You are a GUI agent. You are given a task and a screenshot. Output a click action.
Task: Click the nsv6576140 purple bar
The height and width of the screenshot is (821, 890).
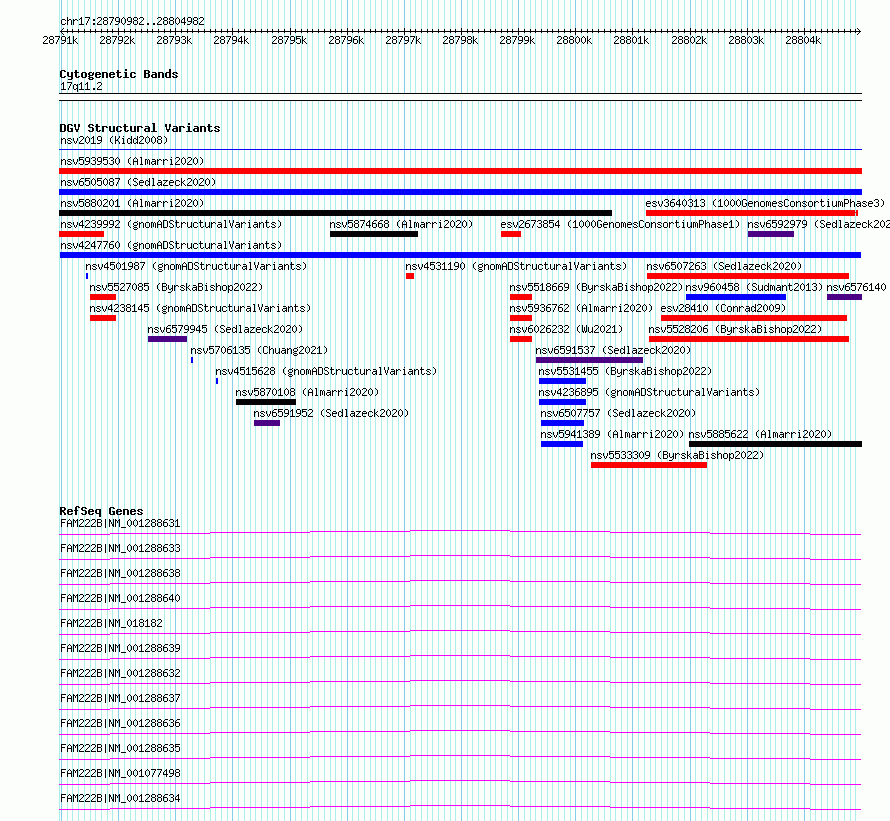[x=845, y=297]
